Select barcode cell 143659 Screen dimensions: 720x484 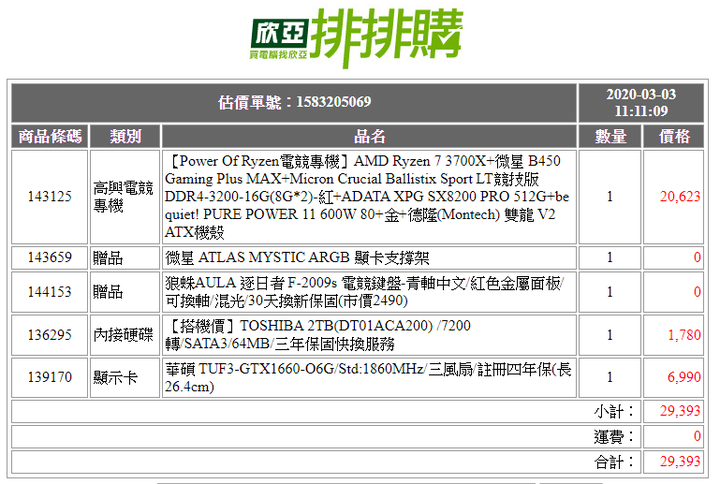[x=50, y=257]
